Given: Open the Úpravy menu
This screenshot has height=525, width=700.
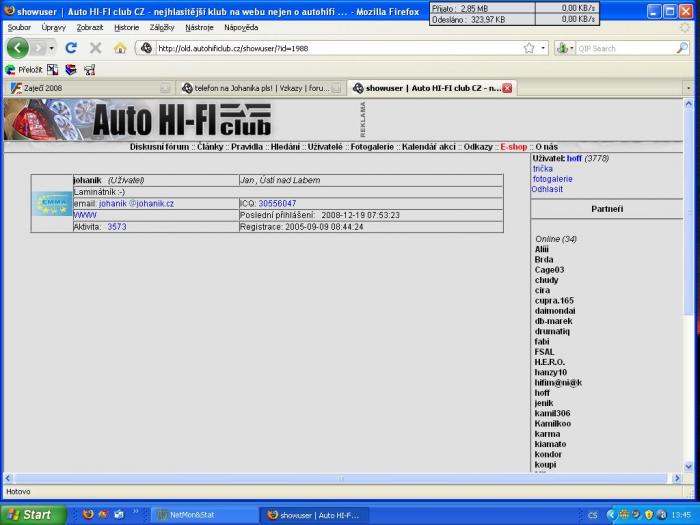Looking at the screenshot, I should [x=54, y=27].
